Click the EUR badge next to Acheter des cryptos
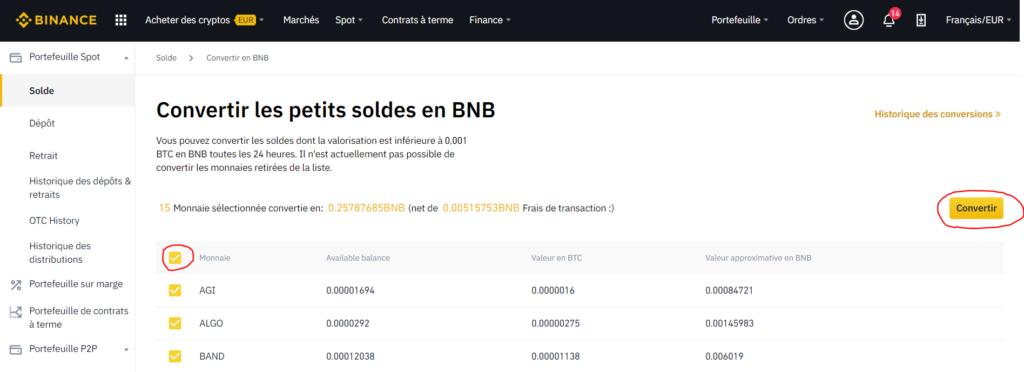The height and width of the screenshot is (372, 1024). [246, 20]
